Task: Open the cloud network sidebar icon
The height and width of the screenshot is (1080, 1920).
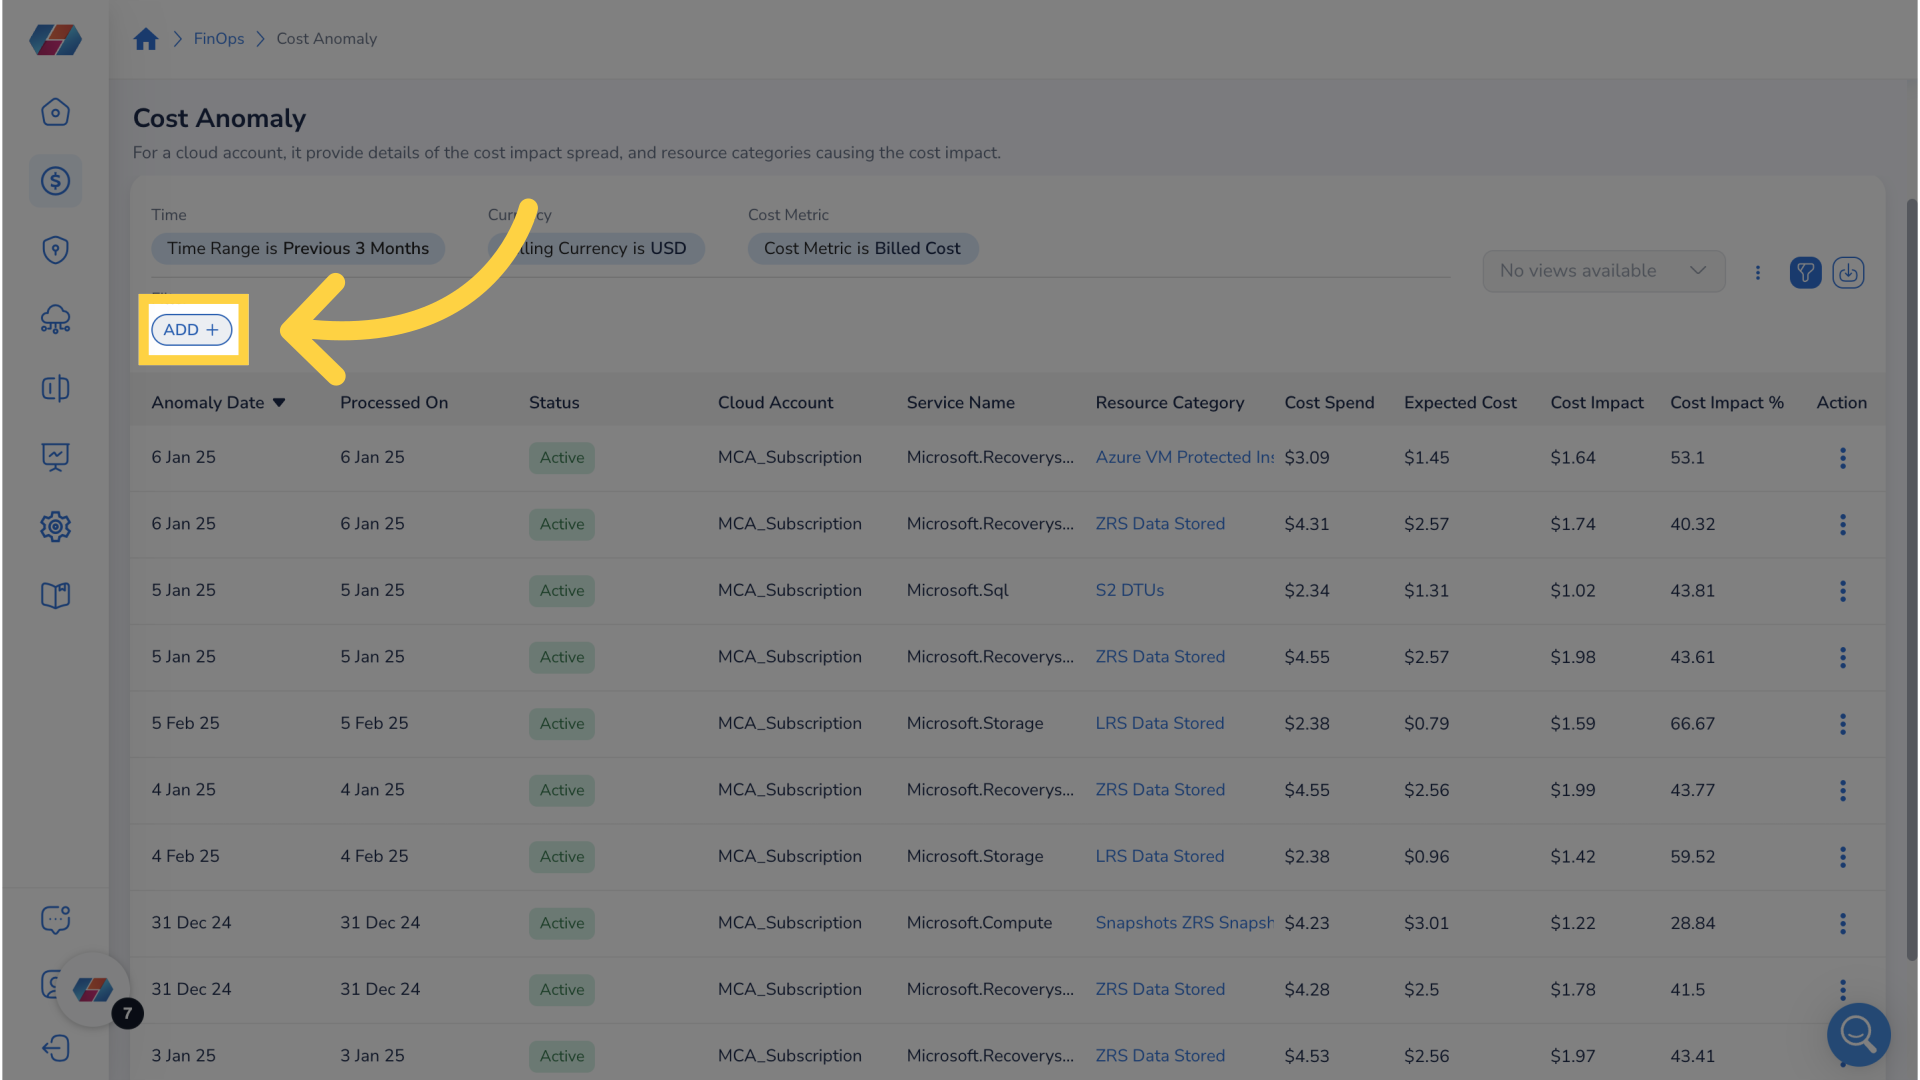Action: click(x=55, y=319)
